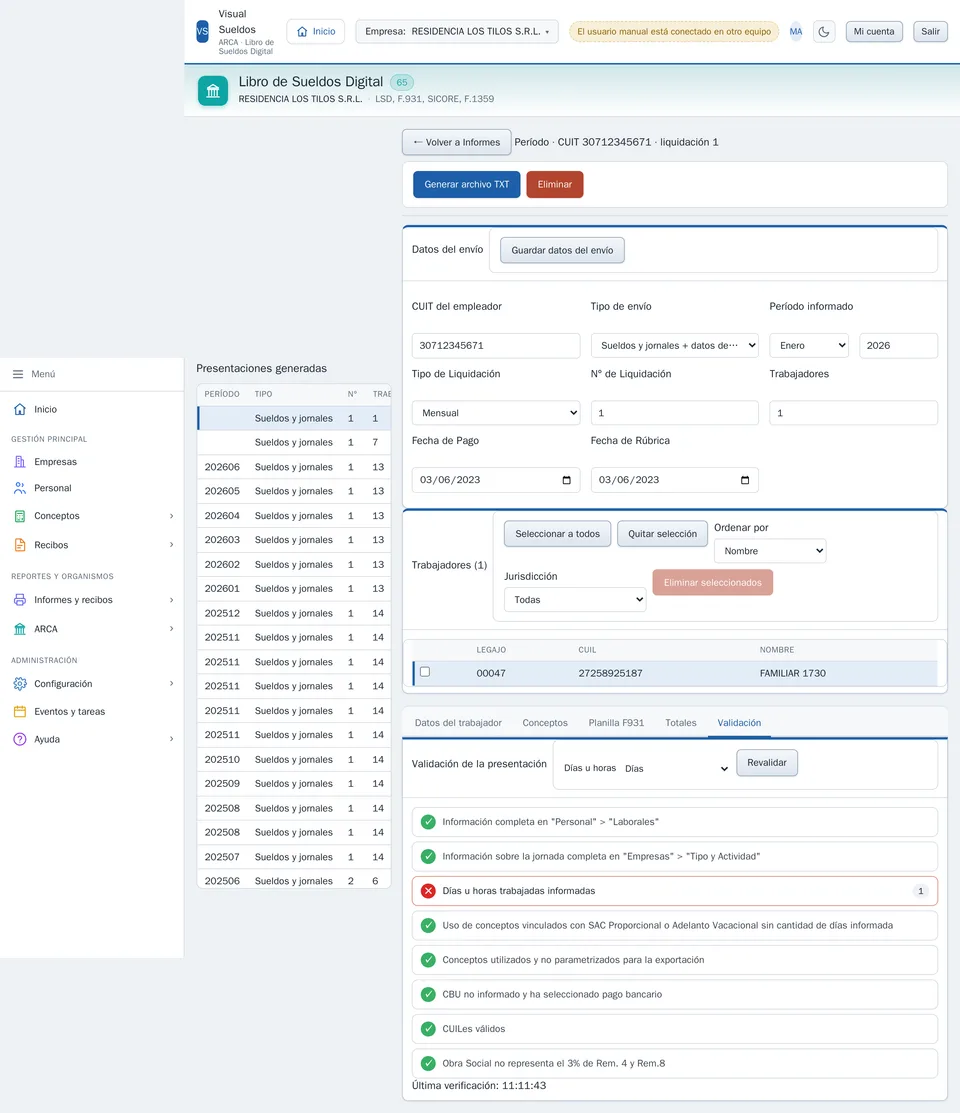Open the Tipo de Liquidación dropdown
The width and height of the screenshot is (960, 1113).
[x=496, y=413]
